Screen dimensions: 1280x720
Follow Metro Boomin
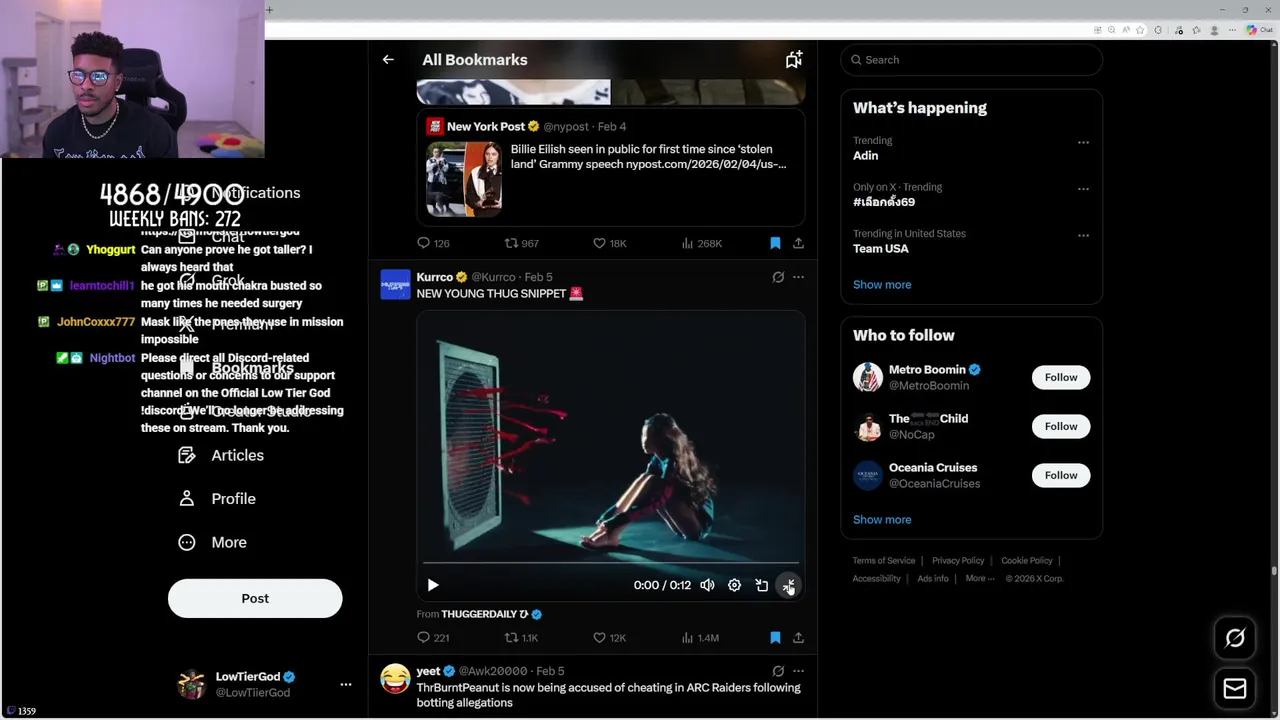[x=1061, y=377]
